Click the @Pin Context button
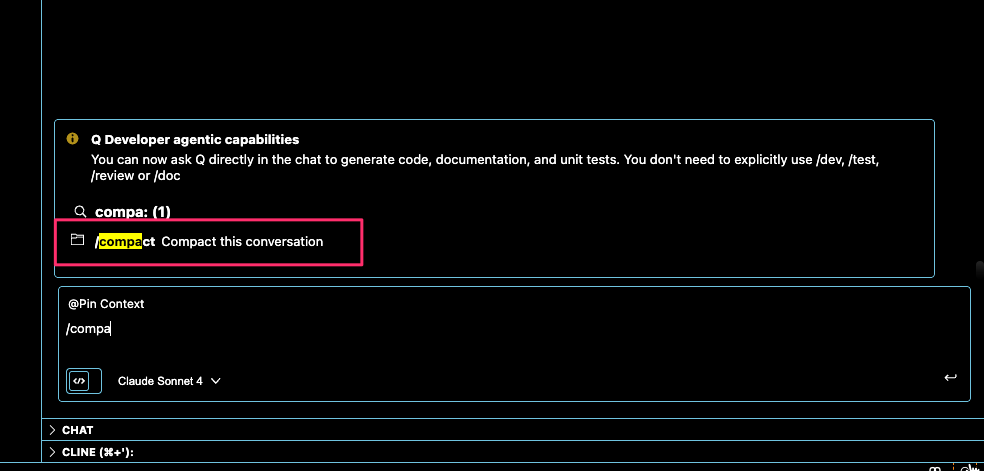The width and height of the screenshot is (984, 471). point(106,304)
